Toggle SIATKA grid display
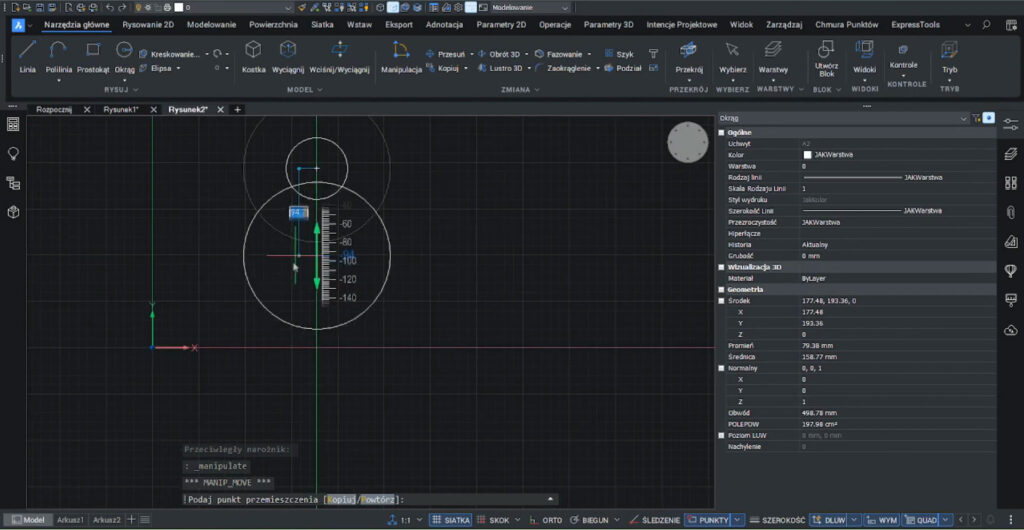Screen dimensions: 1024x530 [451, 520]
